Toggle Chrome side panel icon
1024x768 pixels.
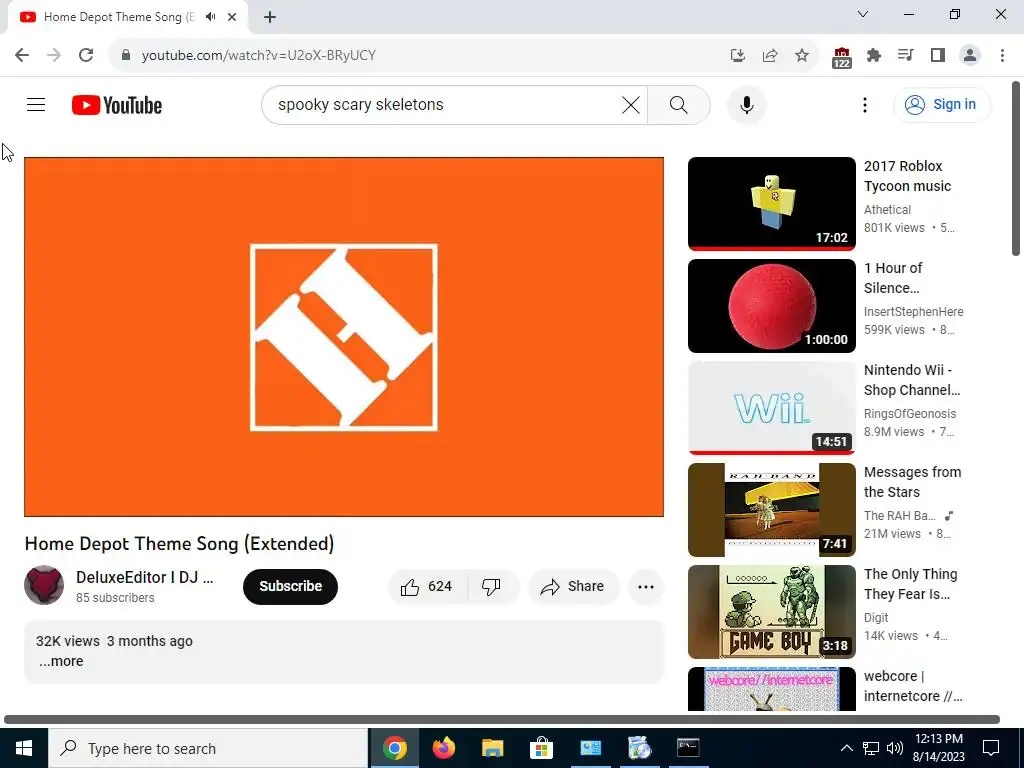[938, 55]
